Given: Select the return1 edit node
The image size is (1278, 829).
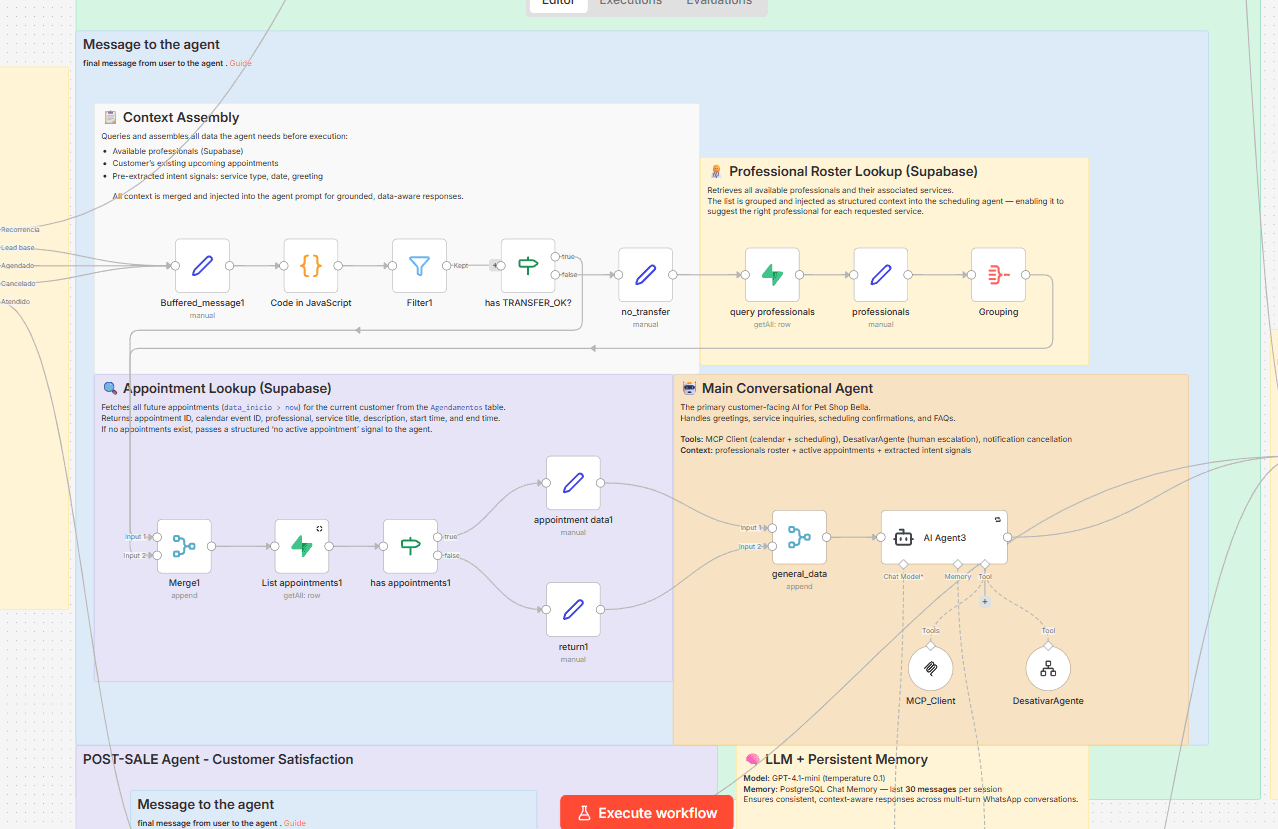Looking at the screenshot, I should 573,609.
